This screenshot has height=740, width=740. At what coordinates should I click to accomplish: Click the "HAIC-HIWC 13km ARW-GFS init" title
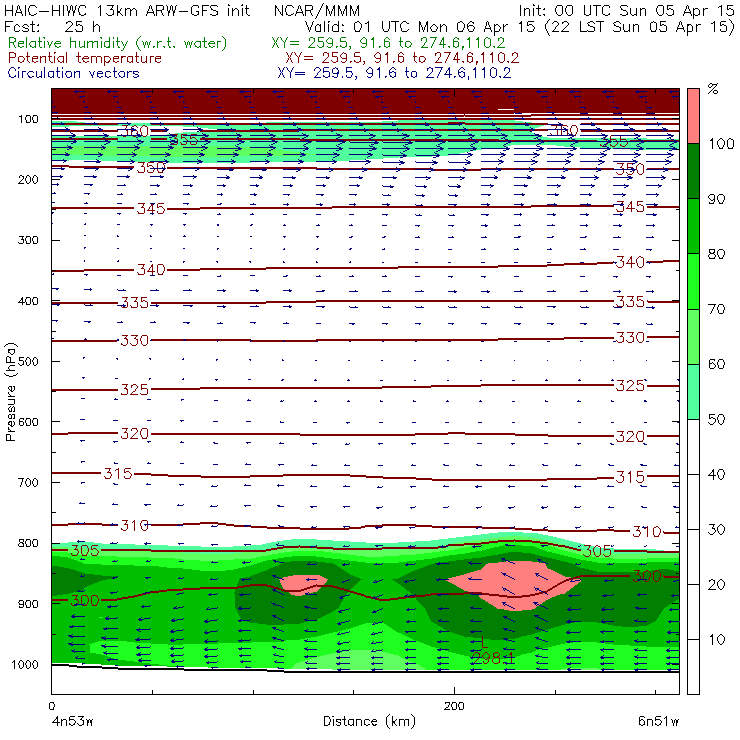[126, 10]
